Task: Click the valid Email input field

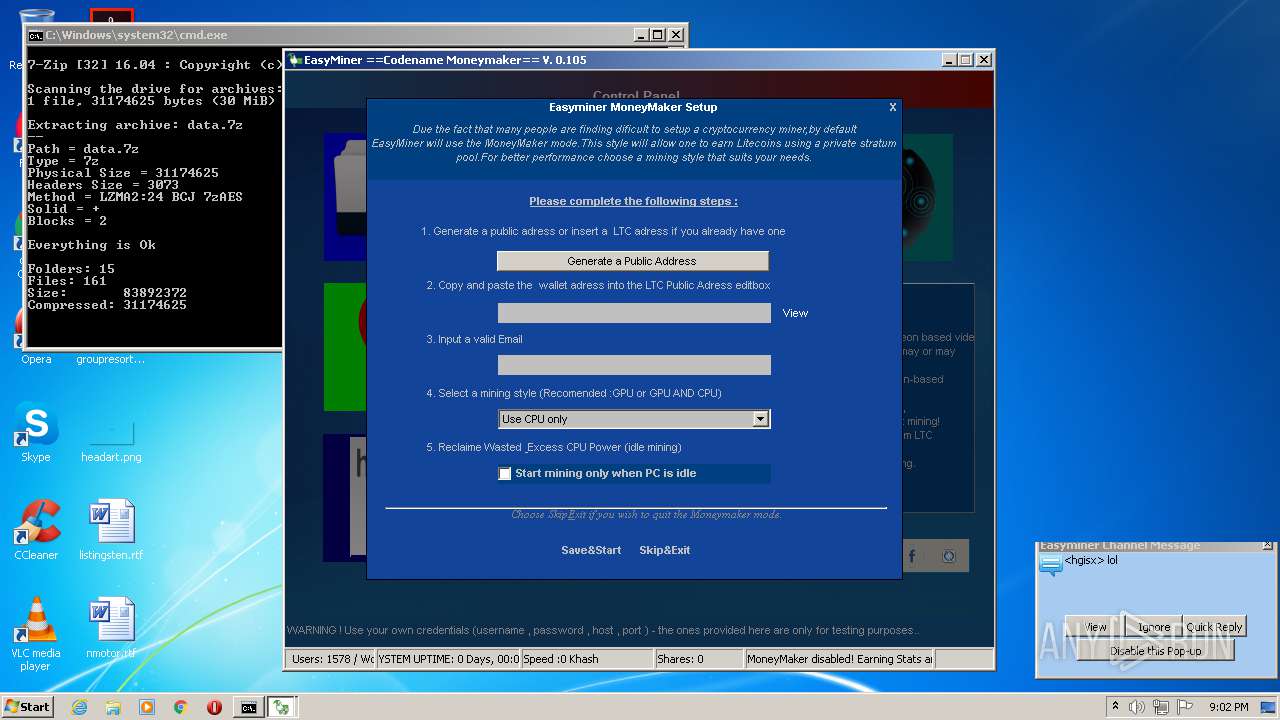Action: pyautogui.click(x=634, y=365)
